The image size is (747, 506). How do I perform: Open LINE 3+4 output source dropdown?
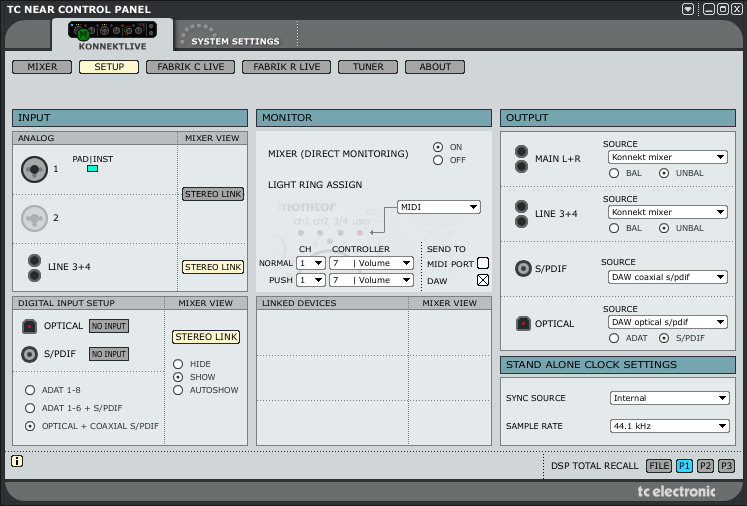667,212
